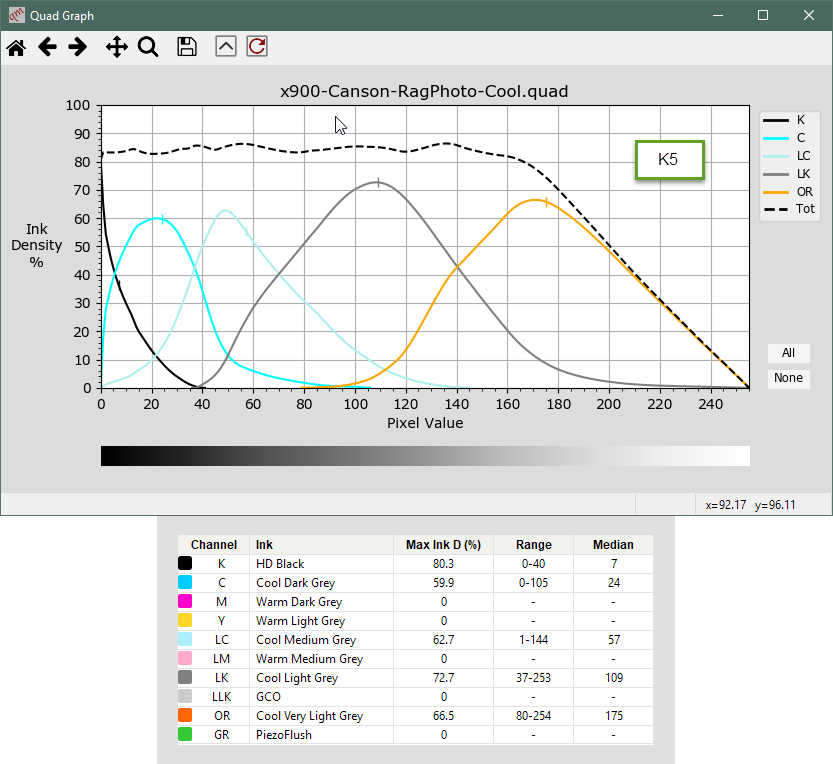The height and width of the screenshot is (764, 833).
Task: Click the Quad Graph app icon
Action: (x=16, y=15)
